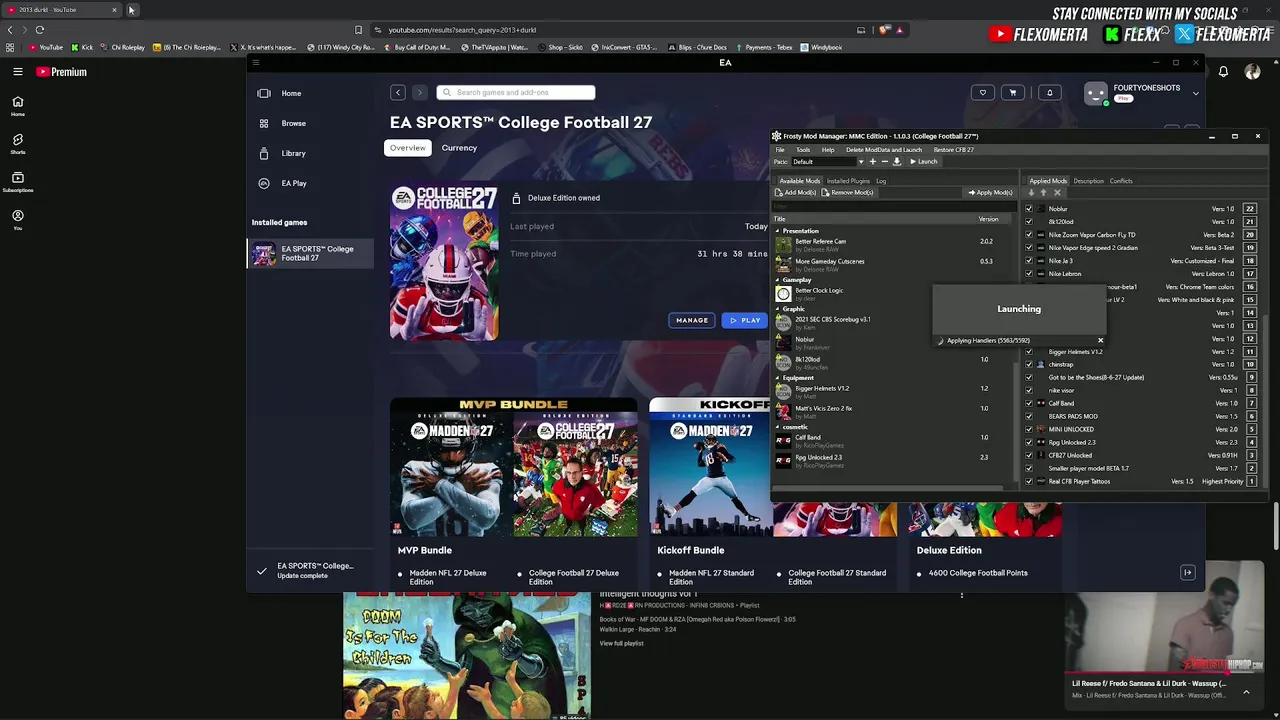Click the import pack download icon

pyautogui.click(x=897, y=161)
